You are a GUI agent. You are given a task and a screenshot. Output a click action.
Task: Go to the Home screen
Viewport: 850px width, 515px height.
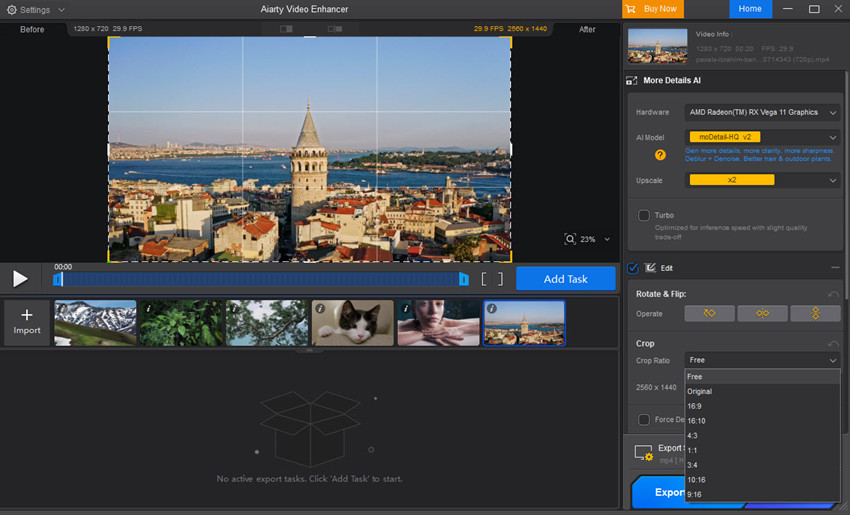tap(750, 9)
